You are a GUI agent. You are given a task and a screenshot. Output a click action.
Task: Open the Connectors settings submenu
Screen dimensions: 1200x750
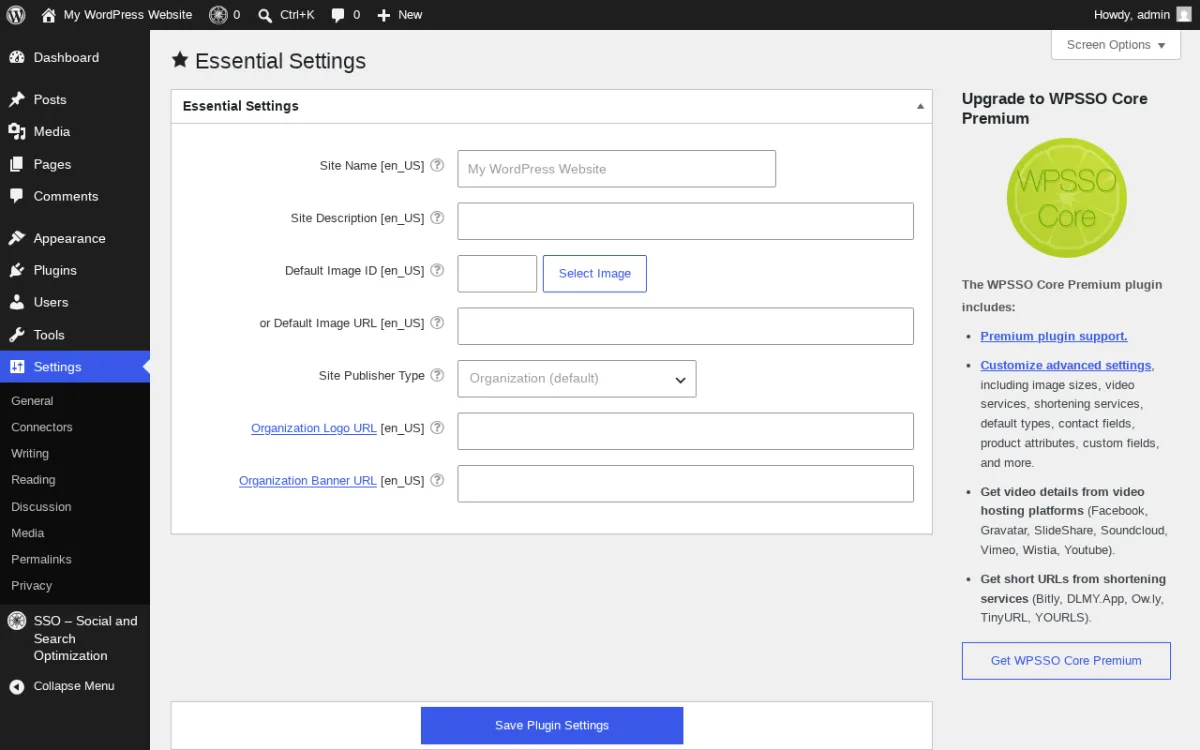click(42, 427)
